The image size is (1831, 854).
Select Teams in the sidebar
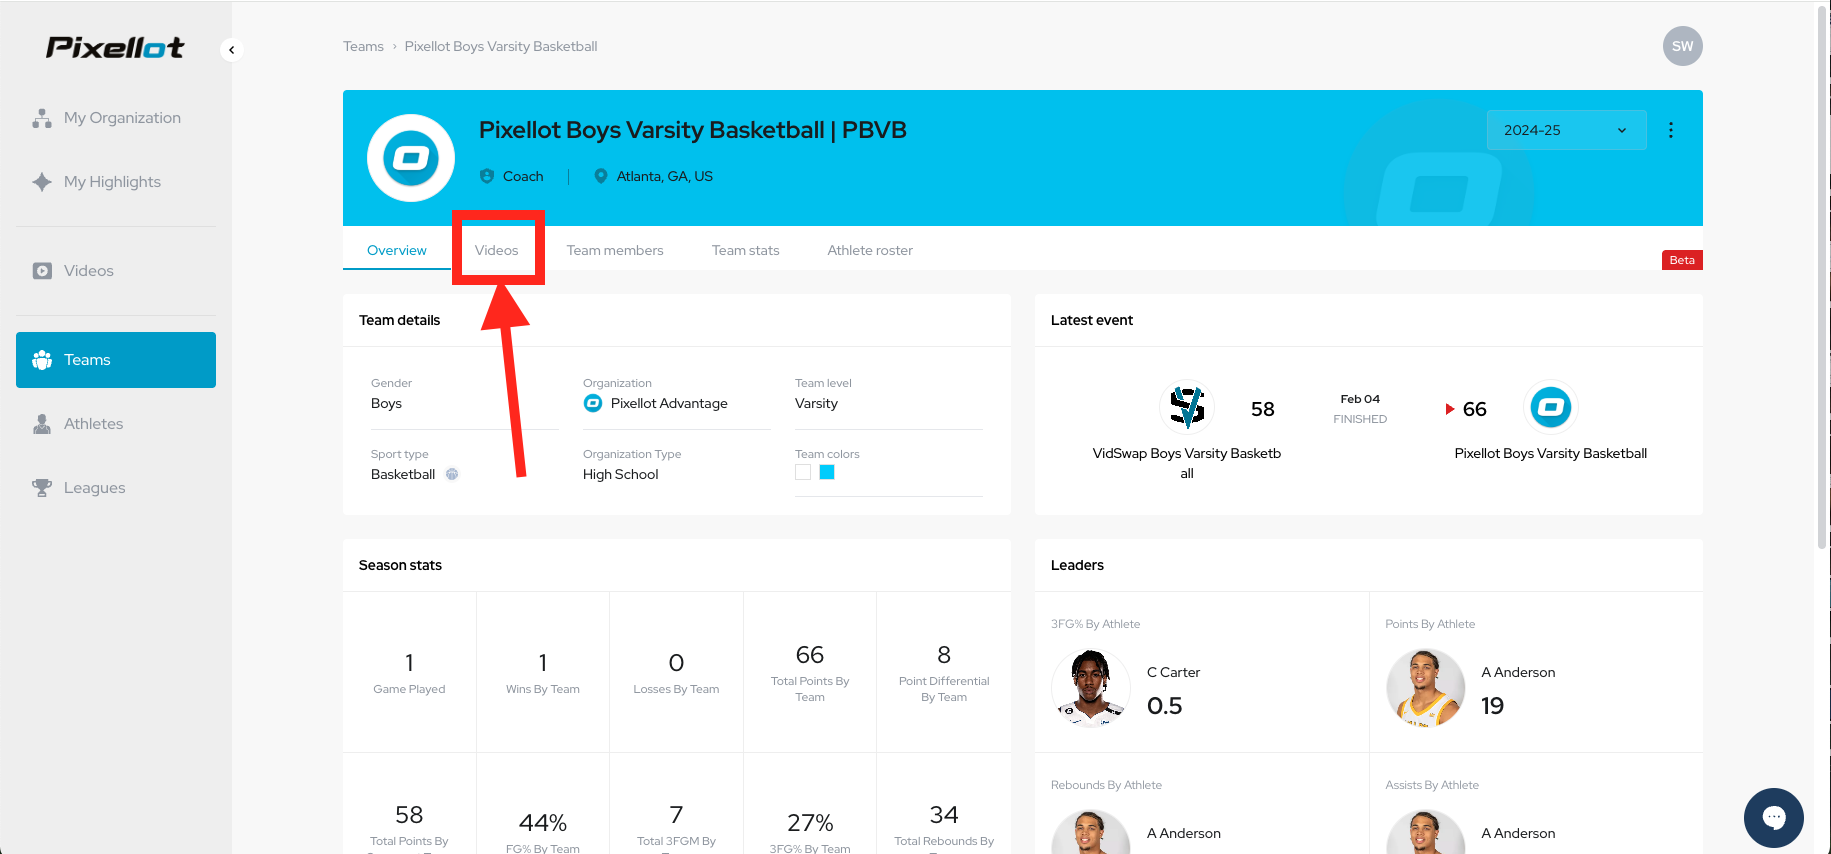pyautogui.click(x=116, y=360)
